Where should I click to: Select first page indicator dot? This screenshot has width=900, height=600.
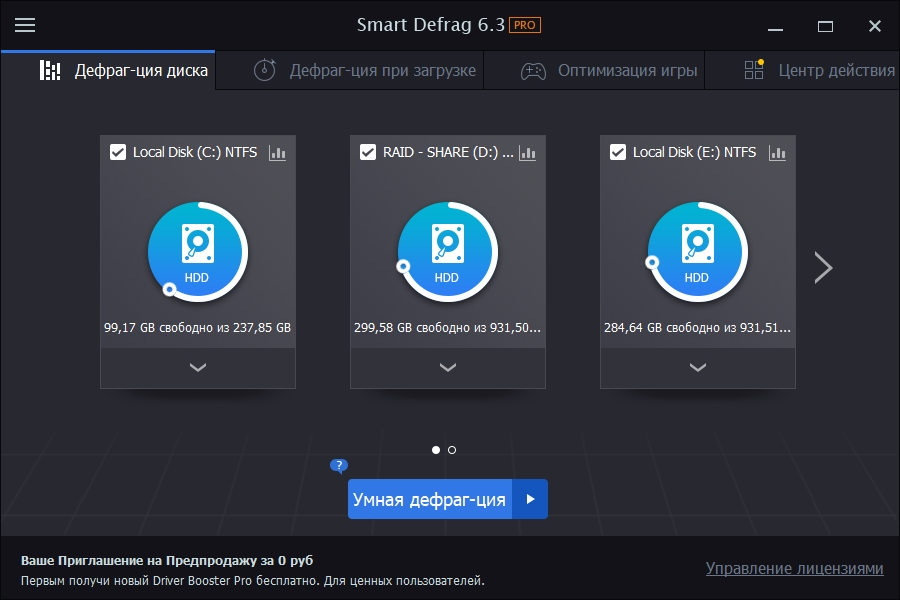pos(436,450)
